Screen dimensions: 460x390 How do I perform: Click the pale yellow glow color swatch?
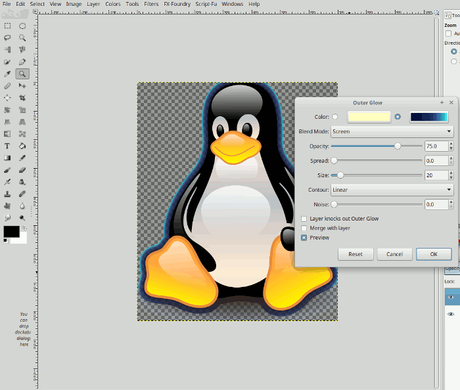(369, 117)
